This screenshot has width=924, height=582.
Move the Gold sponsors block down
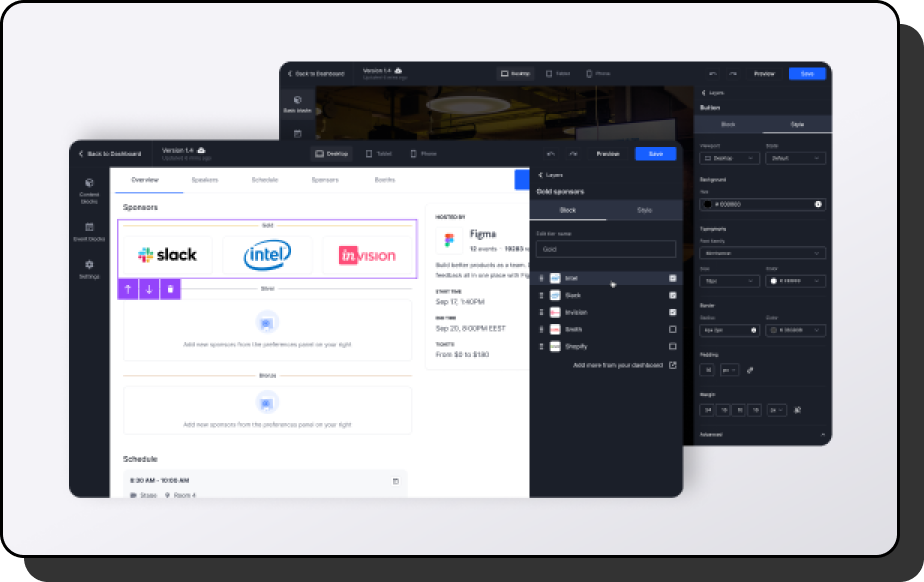click(149, 289)
